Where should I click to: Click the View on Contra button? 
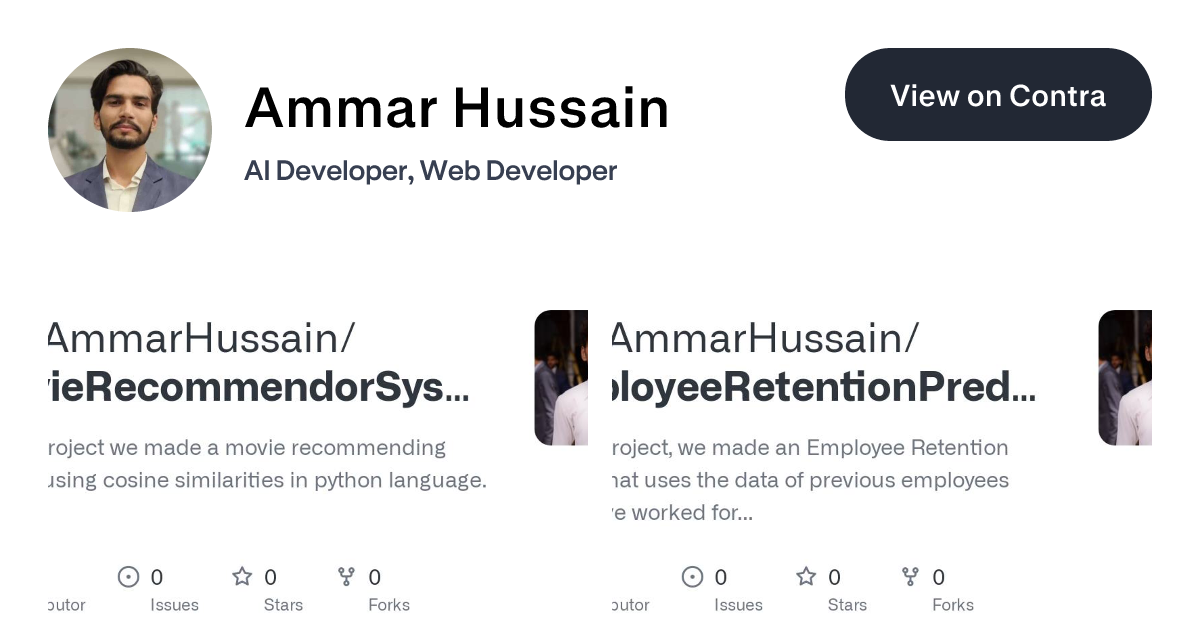tap(998, 94)
